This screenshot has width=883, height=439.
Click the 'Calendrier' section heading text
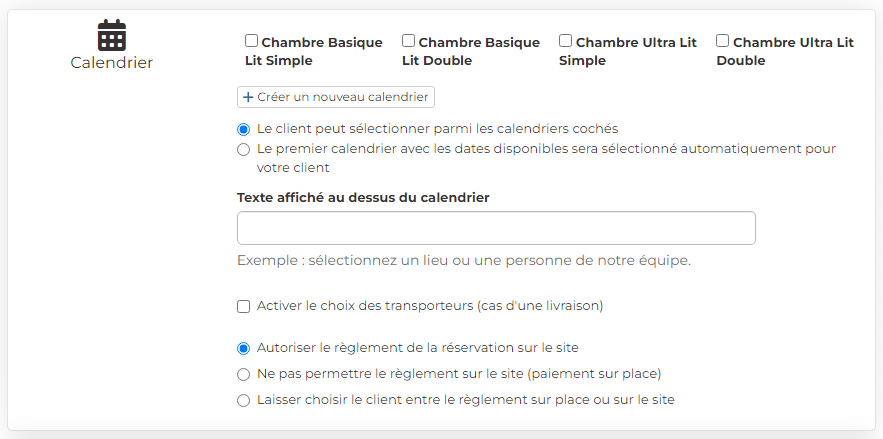point(112,62)
